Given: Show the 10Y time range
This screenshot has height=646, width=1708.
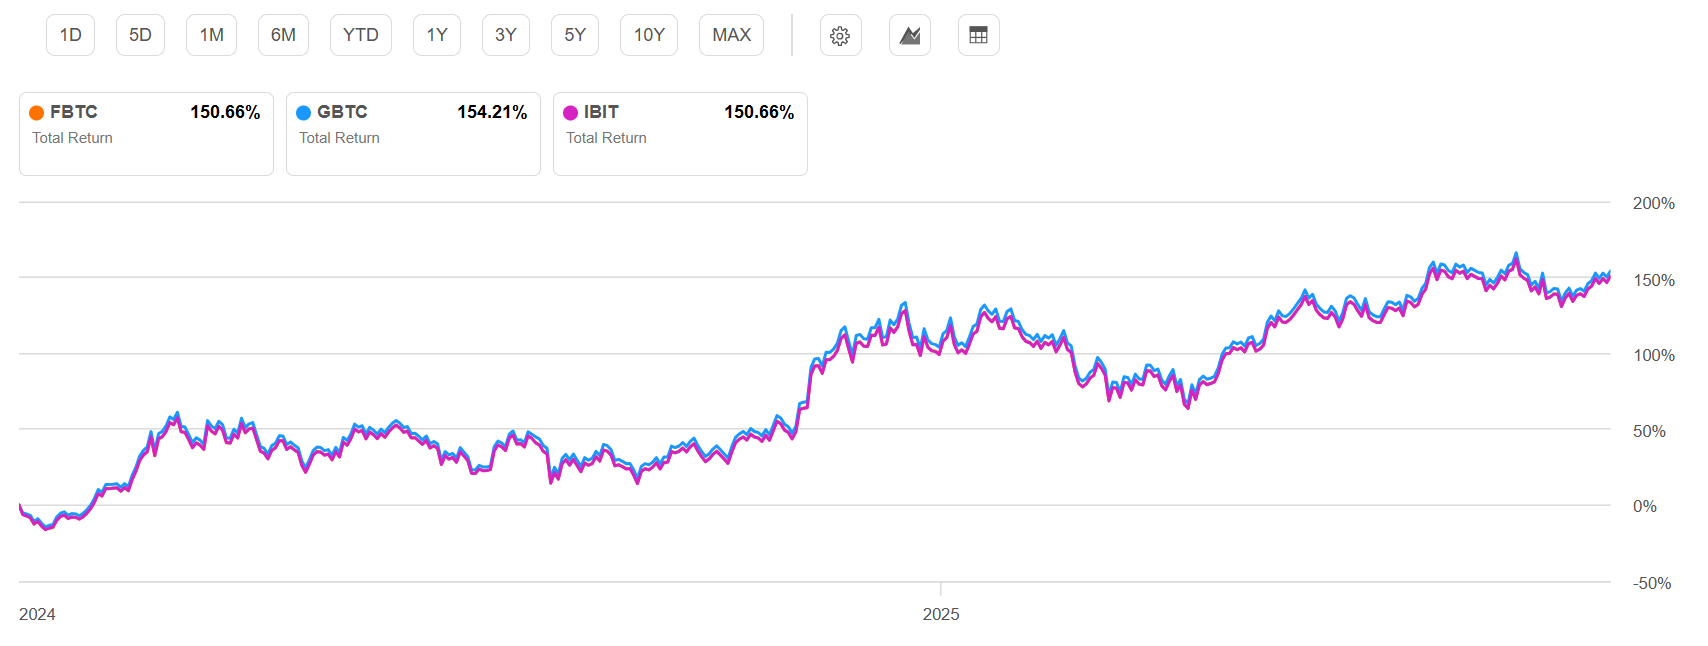Looking at the screenshot, I should [649, 36].
